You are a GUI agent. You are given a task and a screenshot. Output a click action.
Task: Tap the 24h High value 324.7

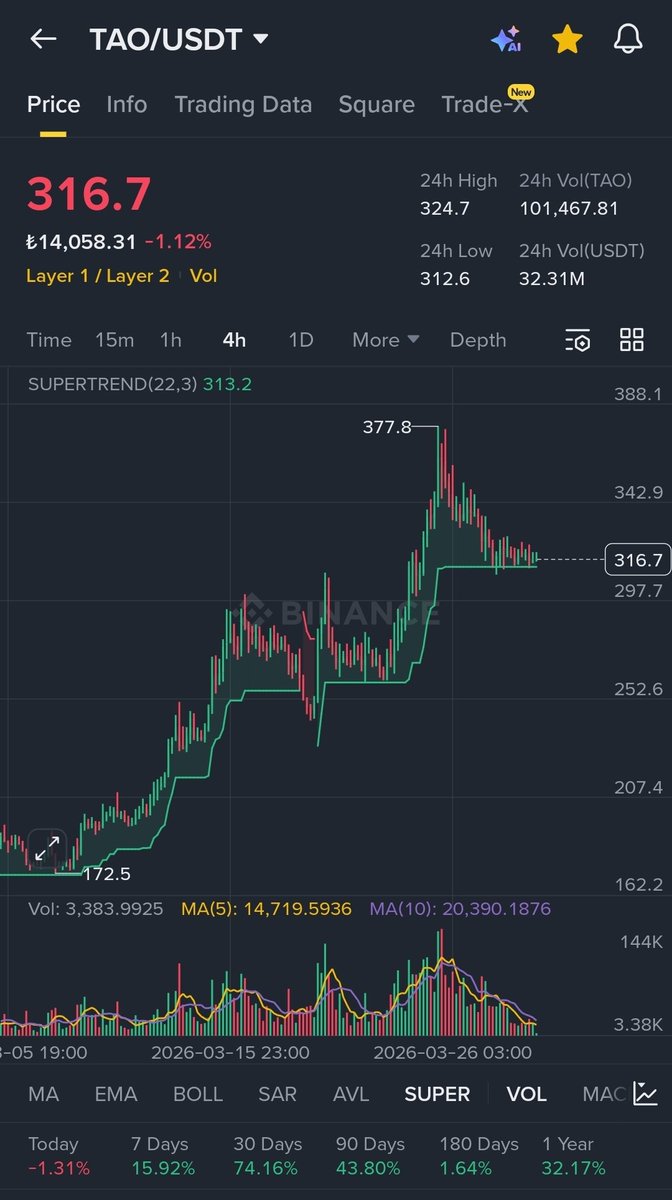tap(445, 209)
